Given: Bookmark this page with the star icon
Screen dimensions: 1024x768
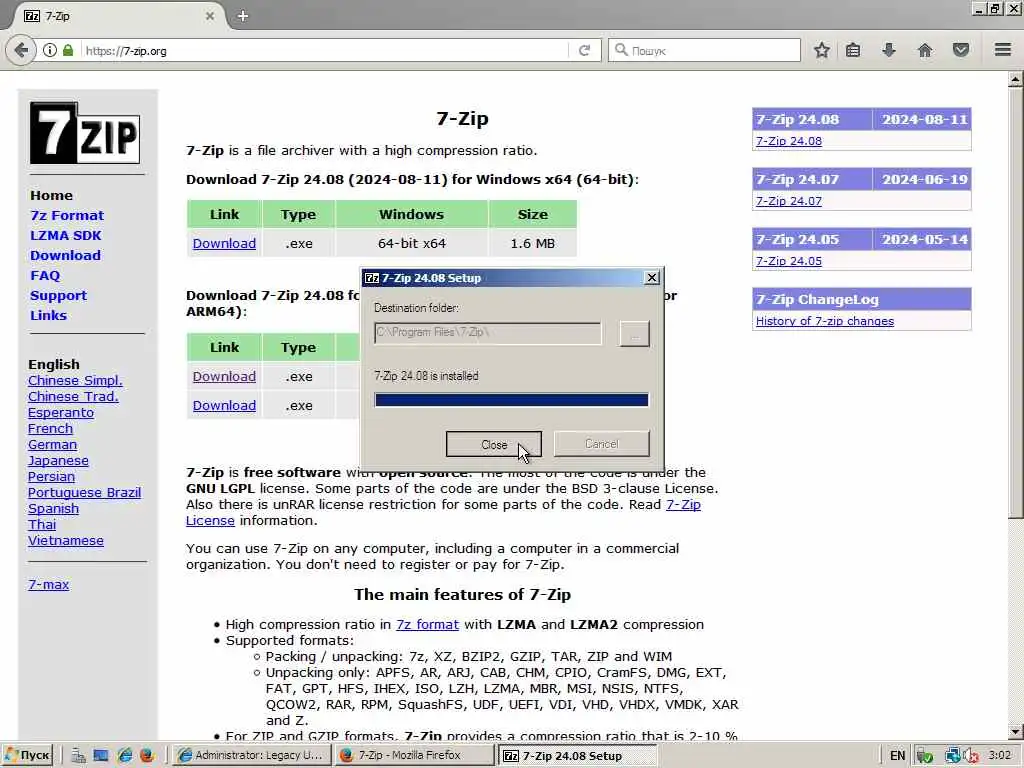Looking at the screenshot, I should pyautogui.click(x=822, y=50).
